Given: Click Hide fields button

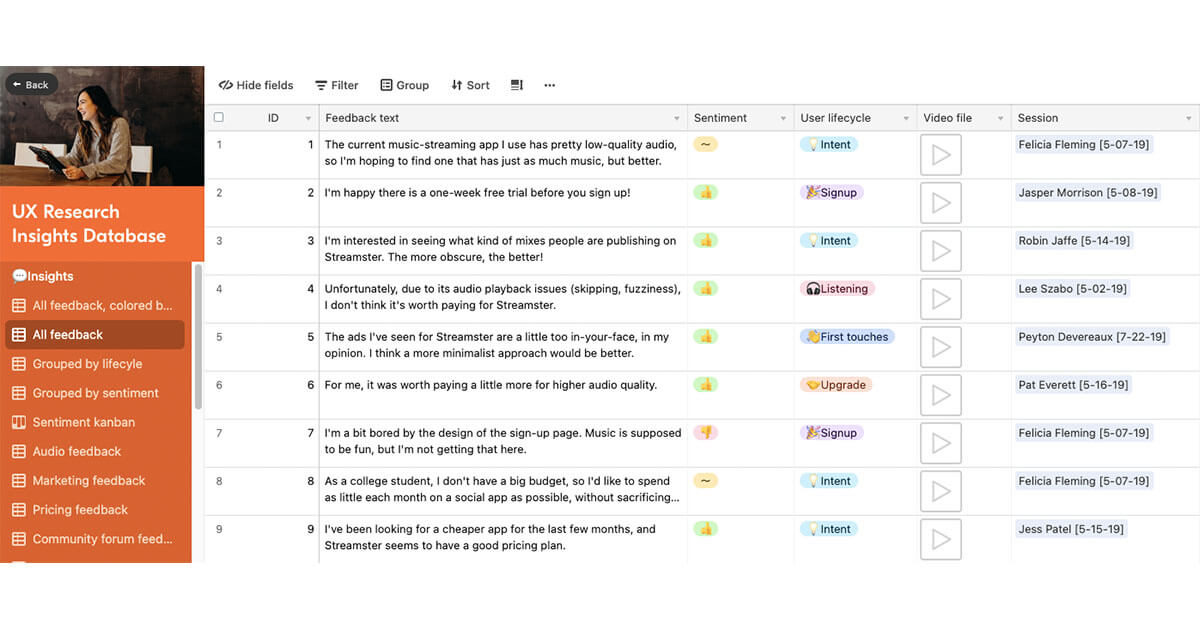Looking at the screenshot, I should [256, 85].
